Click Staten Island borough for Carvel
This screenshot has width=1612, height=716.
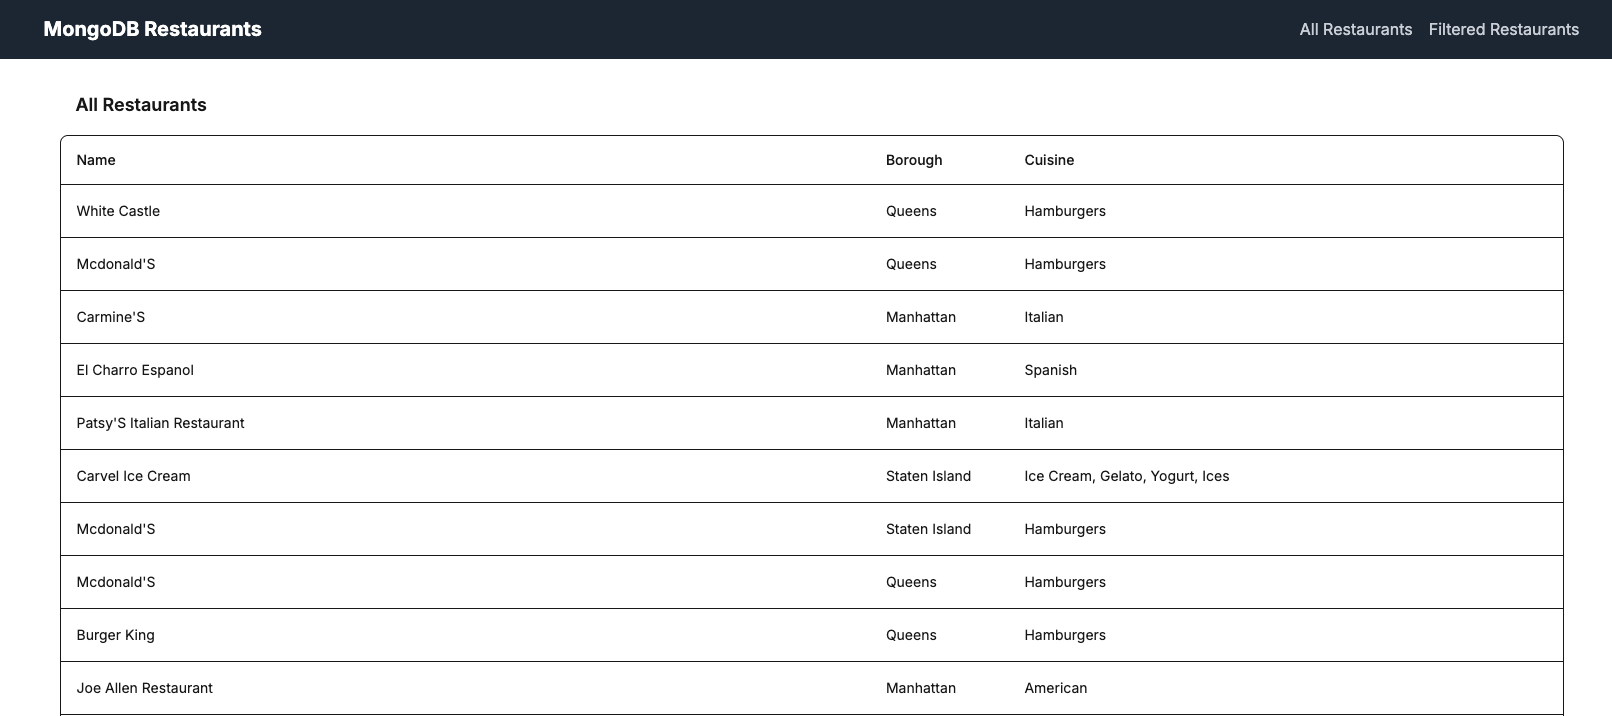point(928,476)
